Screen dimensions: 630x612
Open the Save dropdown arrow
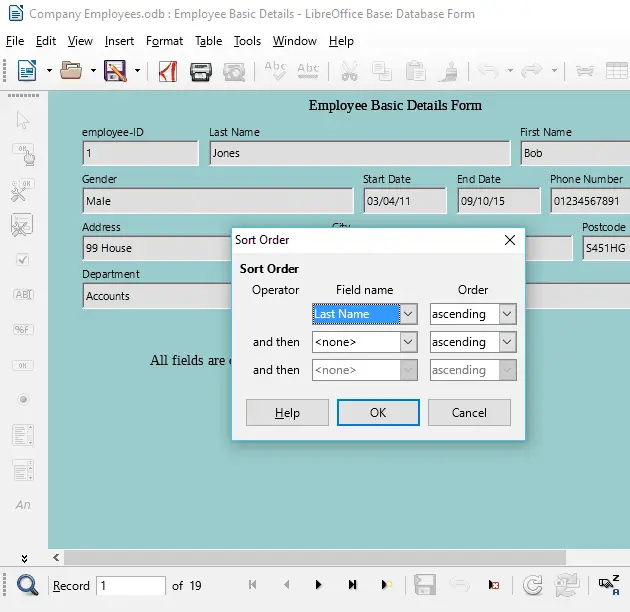point(137,71)
